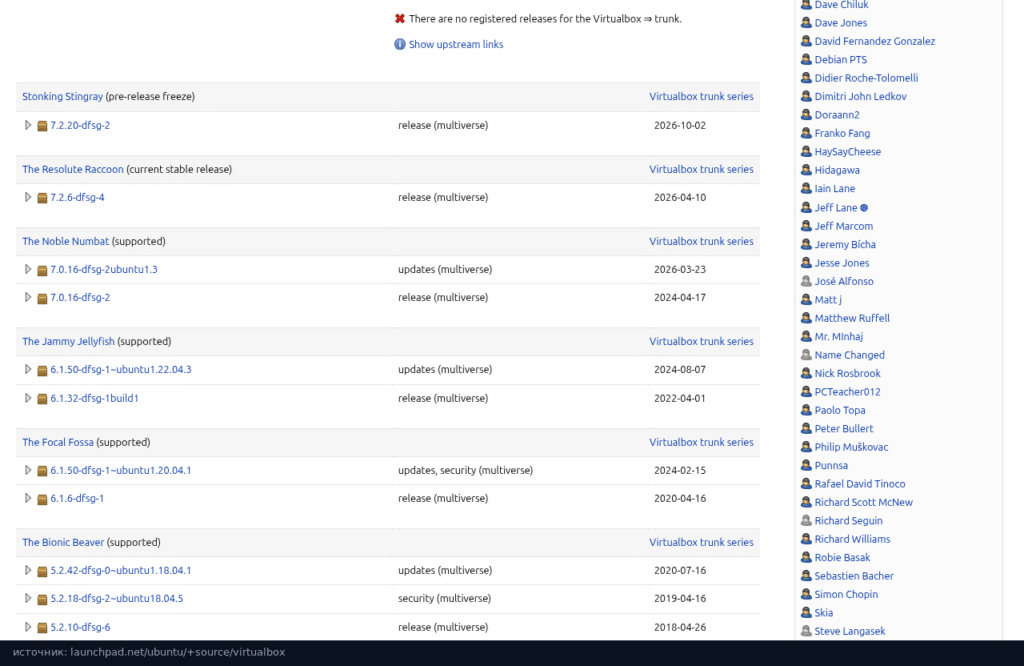The height and width of the screenshot is (666, 1024).
Task: Click the package icon beside 5.2.10-dfsg-6
Action: (x=42, y=628)
